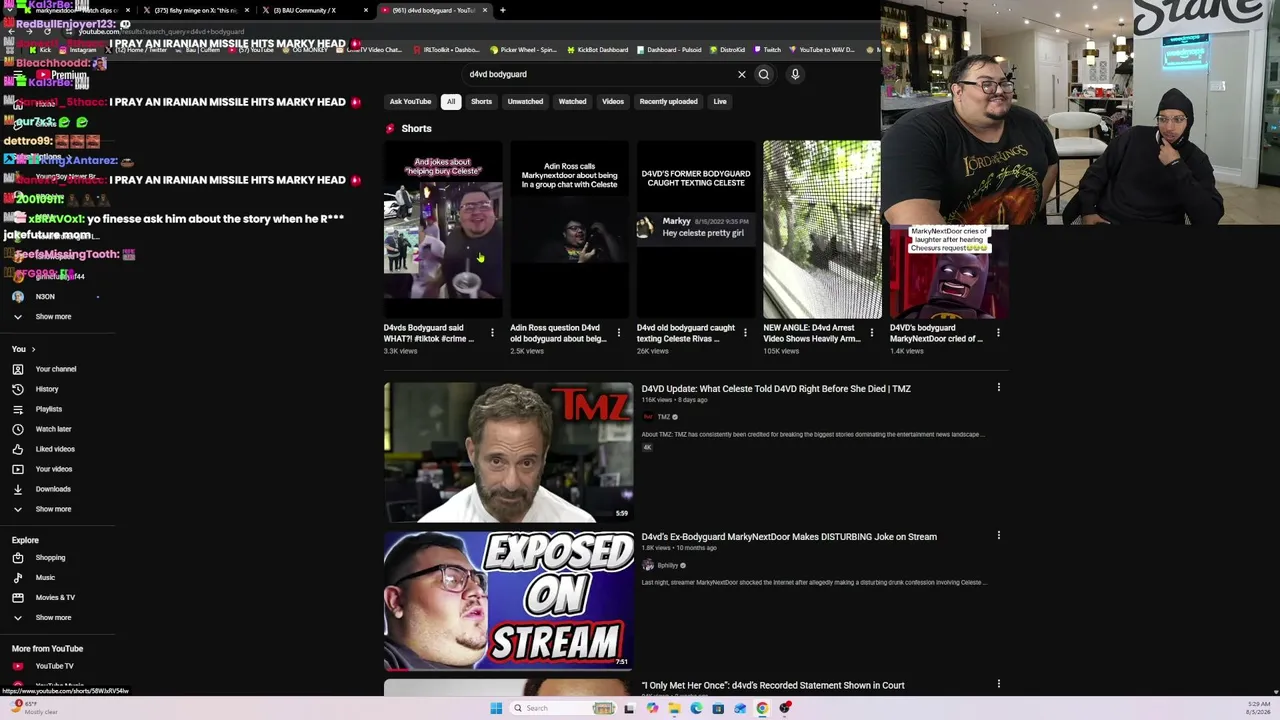Open 'NEW ANGLE: D4vd Arrest' short thumbnail
Image resolution: width=1280 pixels, height=720 pixels.
pos(822,228)
